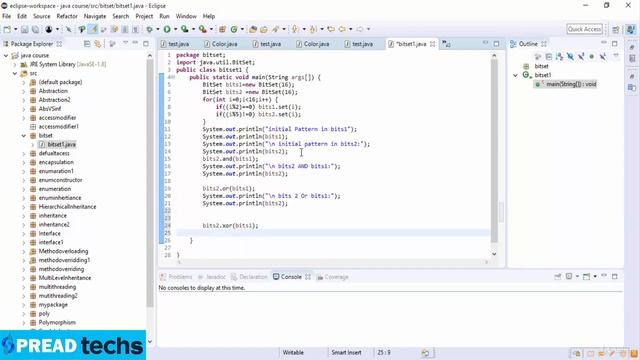Collapse All in Package Explorer toolbar

pyautogui.click(x=87, y=44)
